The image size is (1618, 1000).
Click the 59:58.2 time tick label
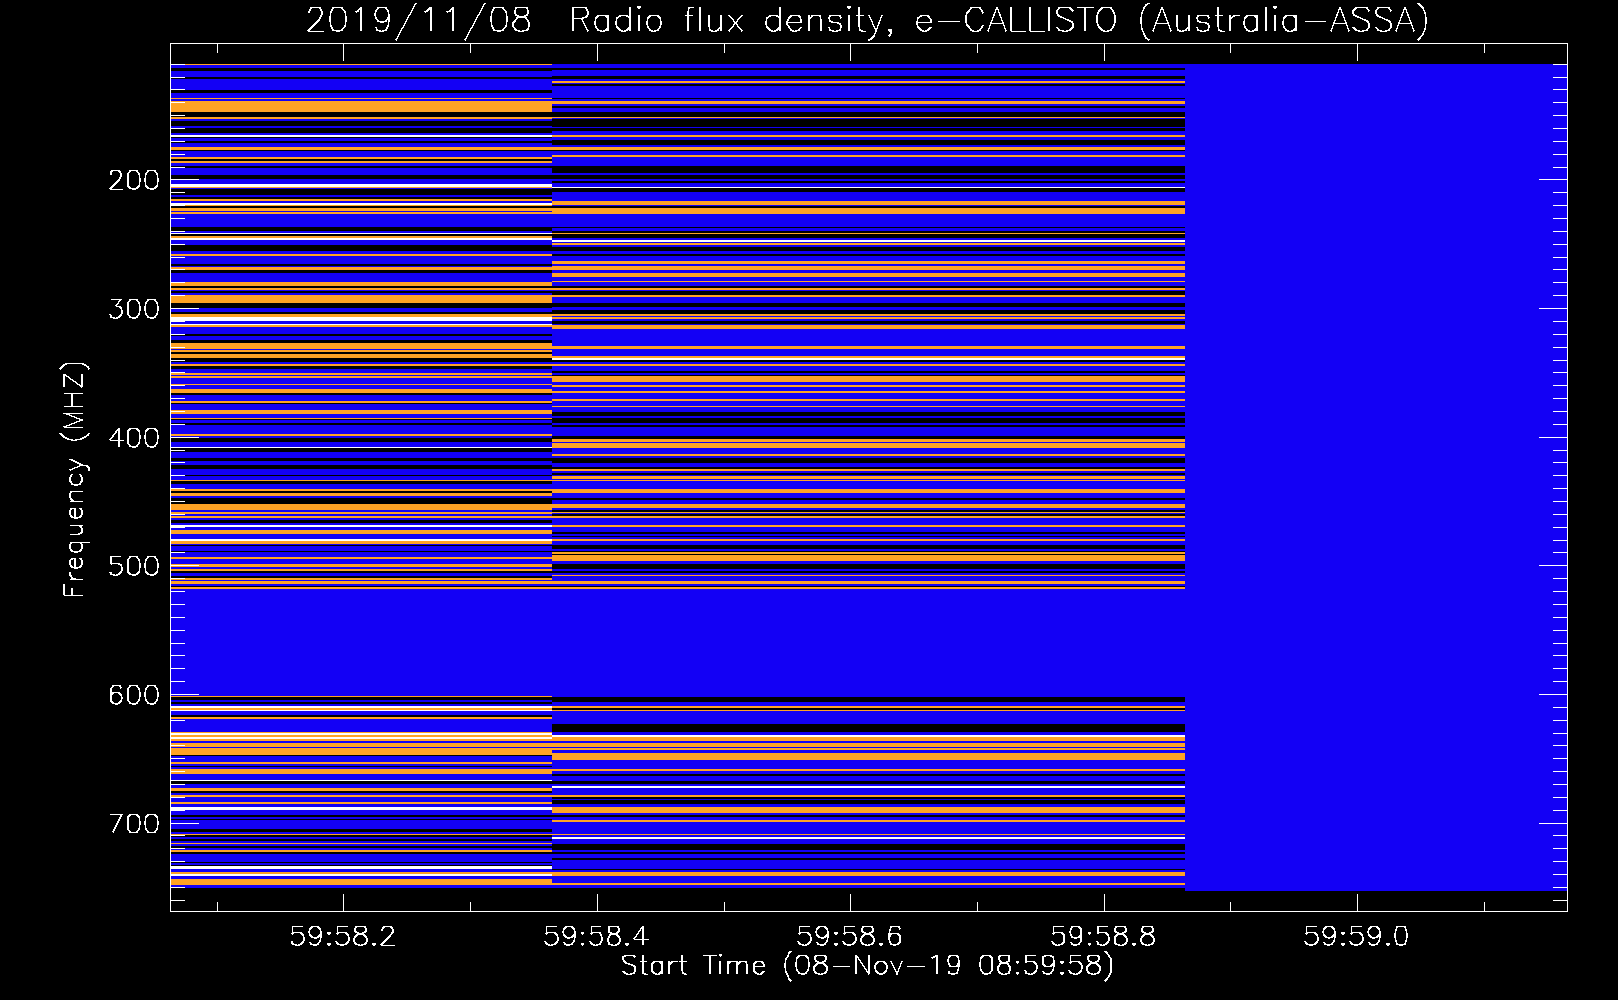click(343, 936)
